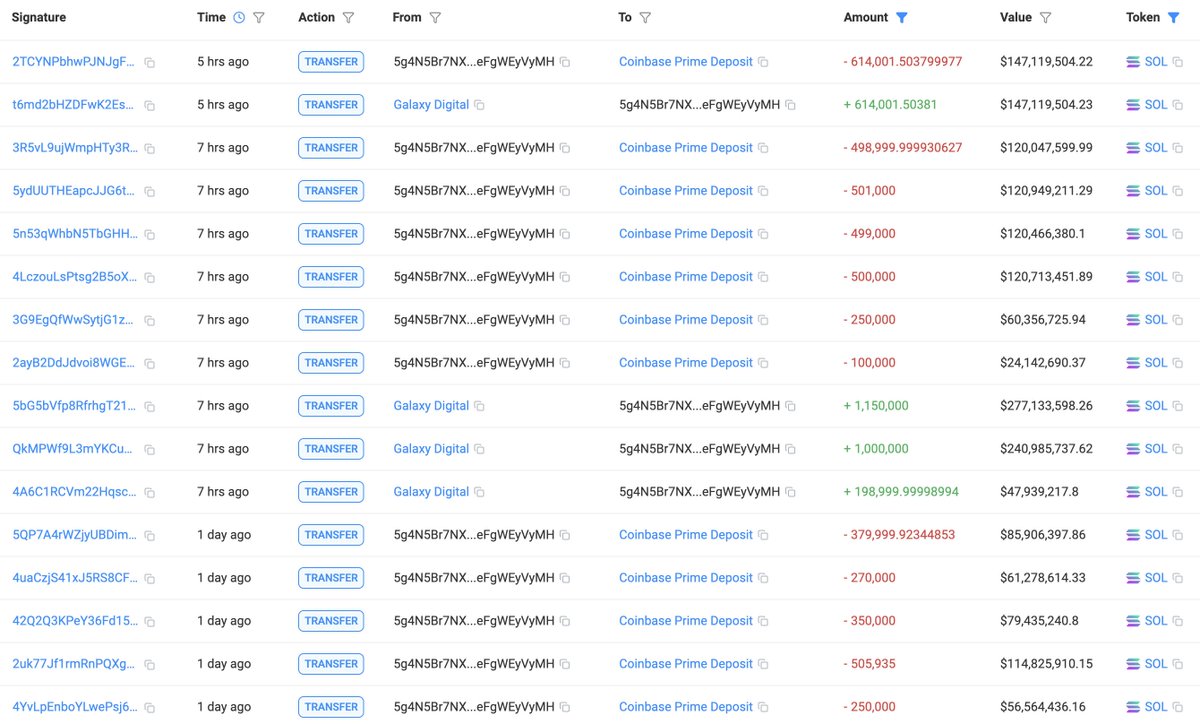Open the Time column filter
Image resolution: width=1200 pixels, height=724 pixels.
[259, 17]
